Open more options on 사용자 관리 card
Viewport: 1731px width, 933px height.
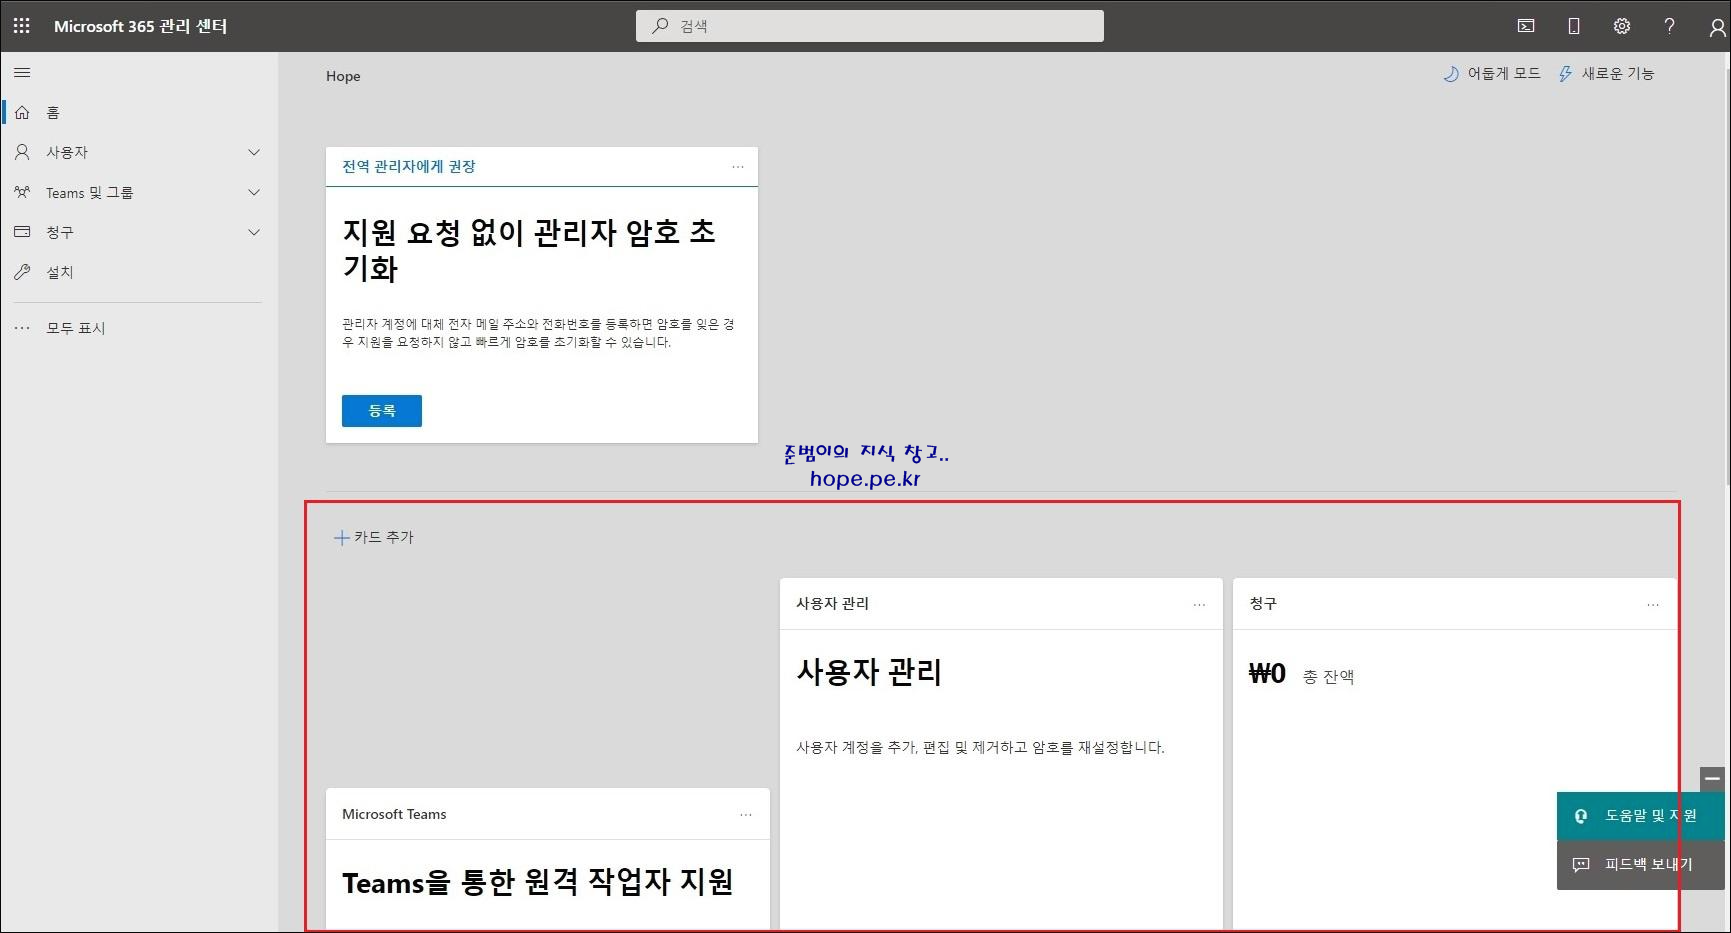coord(1199,605)
